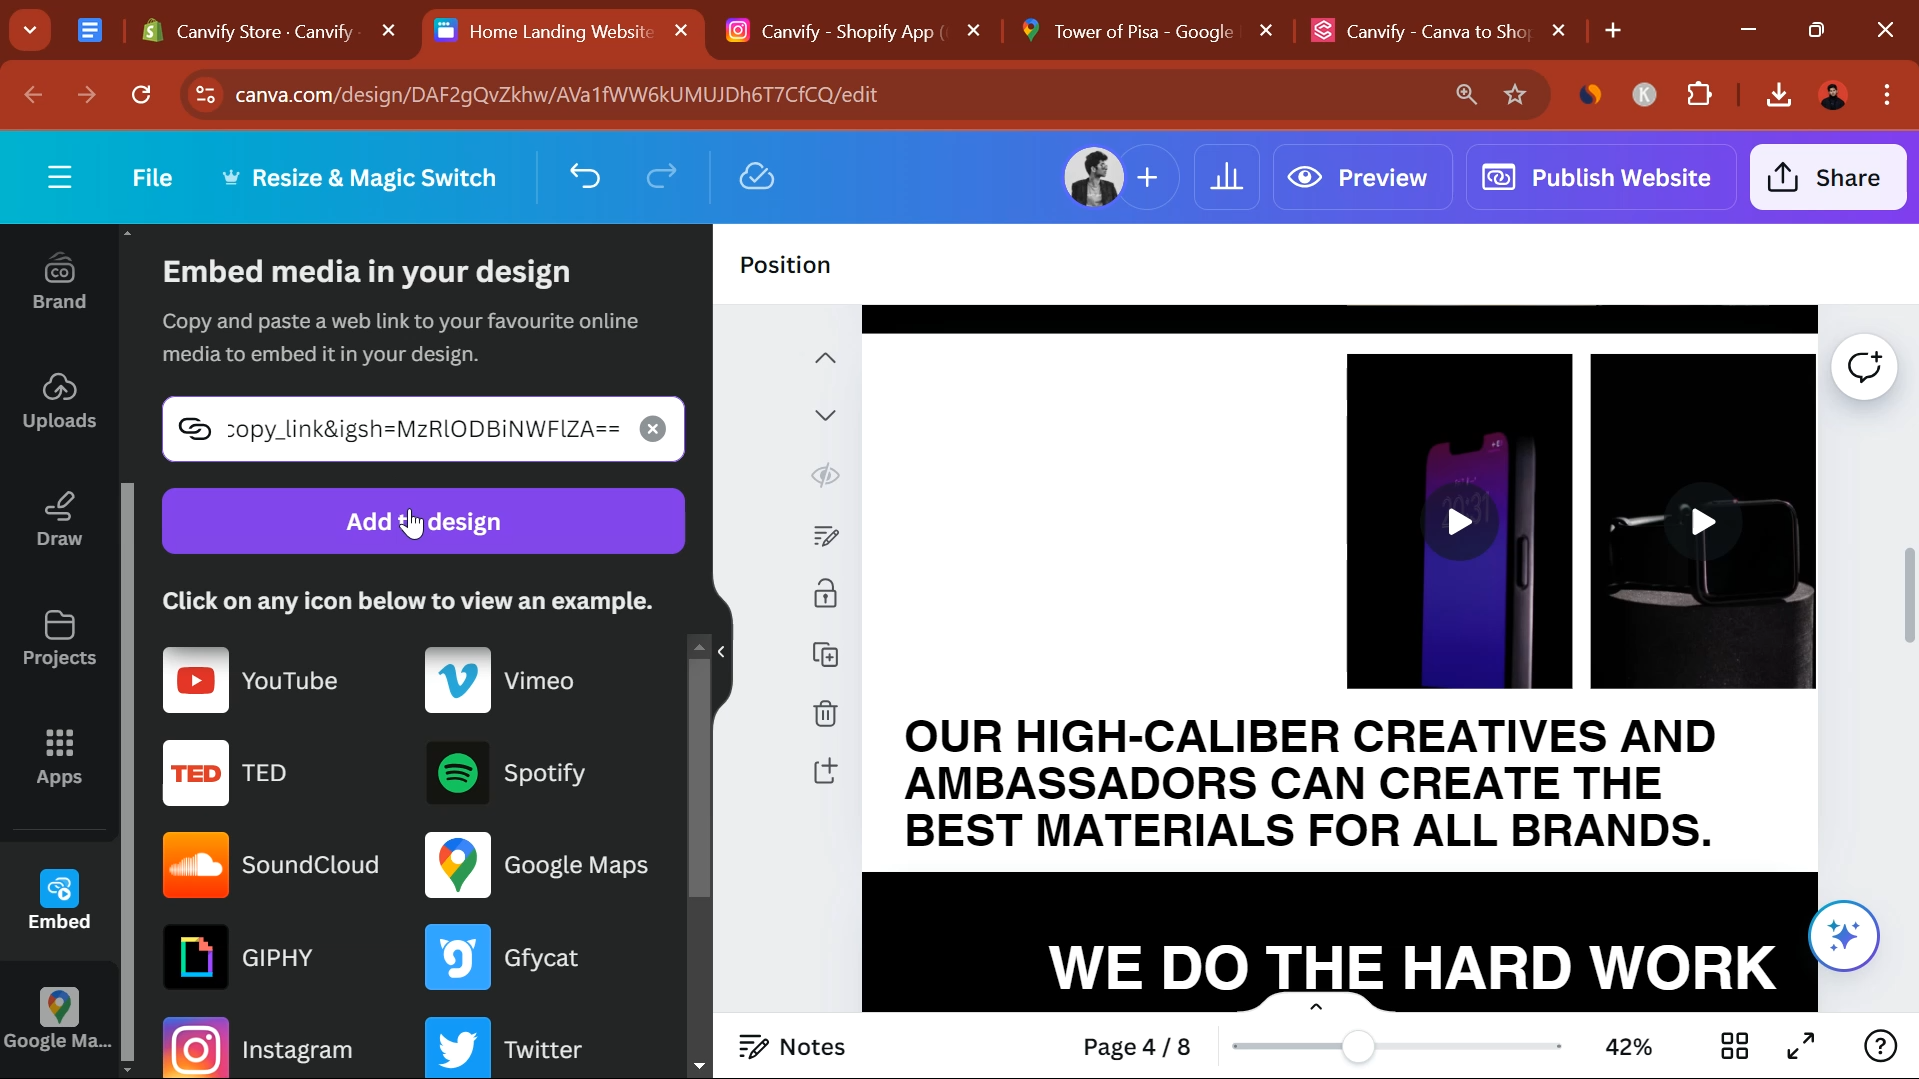Click Publish Website
The width and height of the screenshot is (1919, 1079).
[x=1600, y=177]
